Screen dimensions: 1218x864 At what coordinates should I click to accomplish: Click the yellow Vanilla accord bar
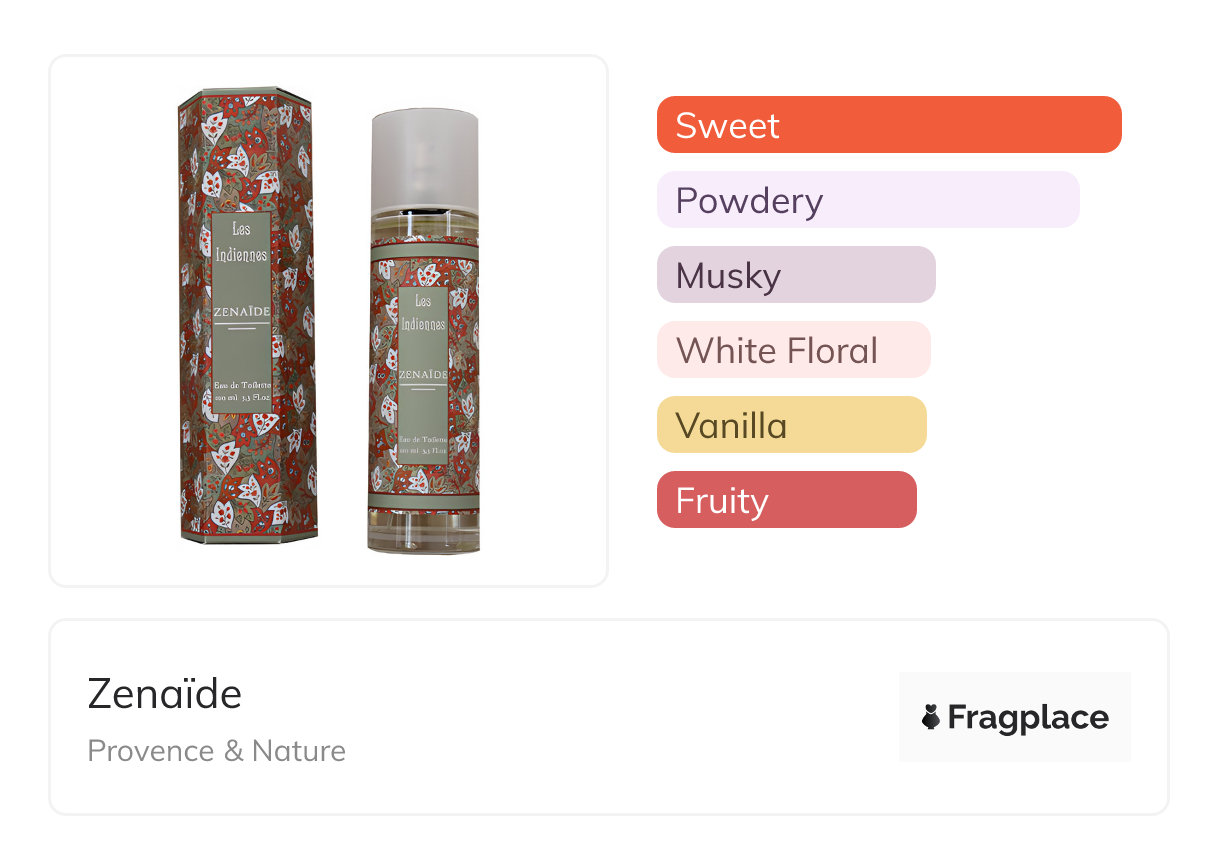click(x=791, y=425)
